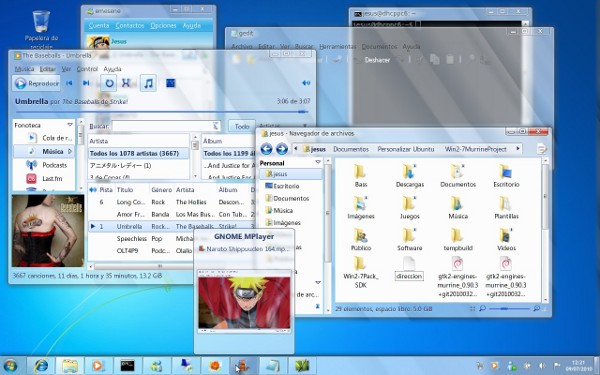Viewport: 600px width, 375px height.
Task: Click the GNOME MPlayer Naruto preview thumbnail
Action: point(244,302)
